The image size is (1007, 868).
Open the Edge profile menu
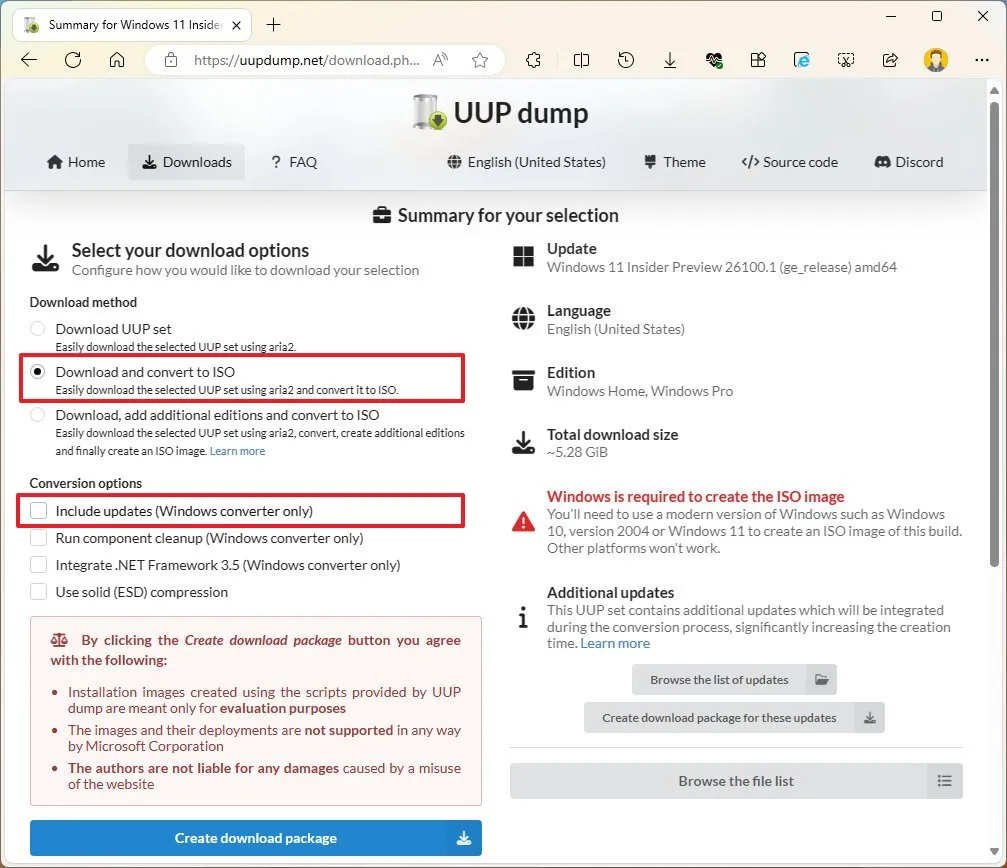point(936,60)
